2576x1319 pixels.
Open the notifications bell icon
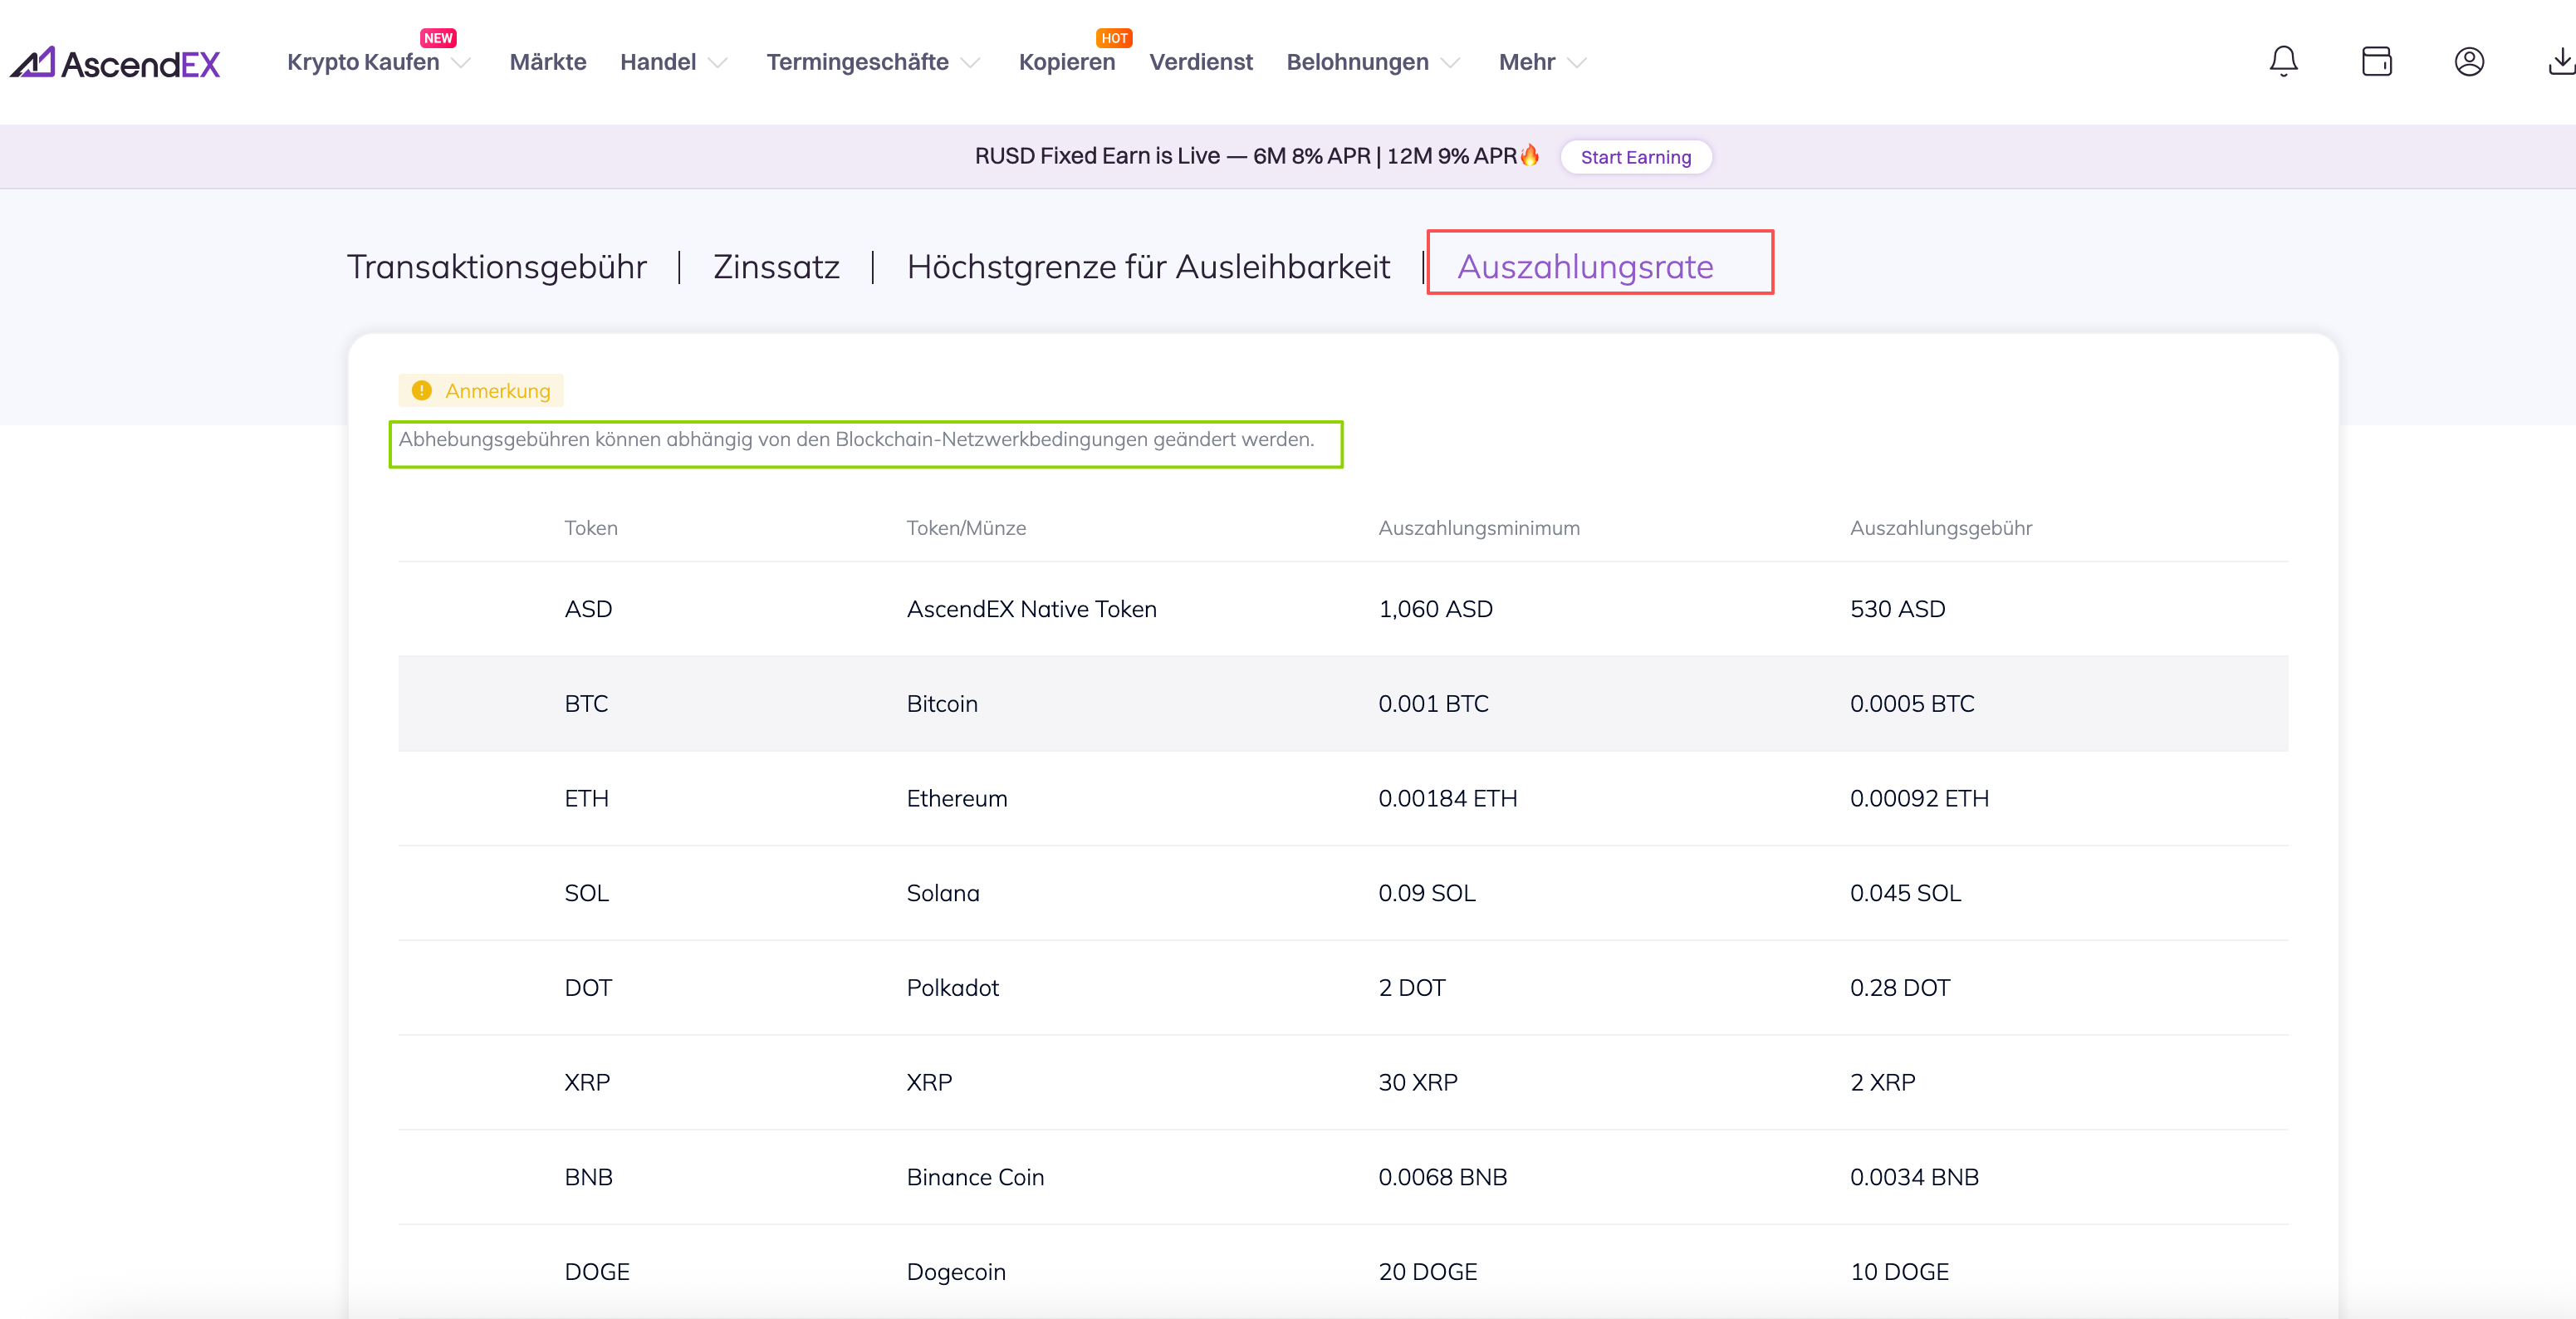2283,62
